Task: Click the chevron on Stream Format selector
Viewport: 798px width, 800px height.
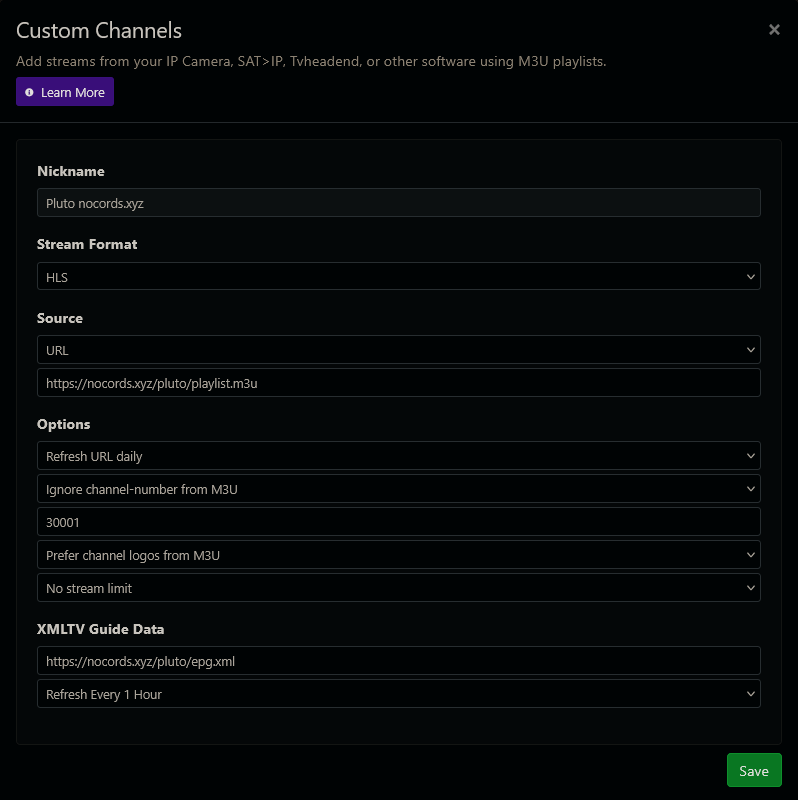Action: click(x=751, y=276)
